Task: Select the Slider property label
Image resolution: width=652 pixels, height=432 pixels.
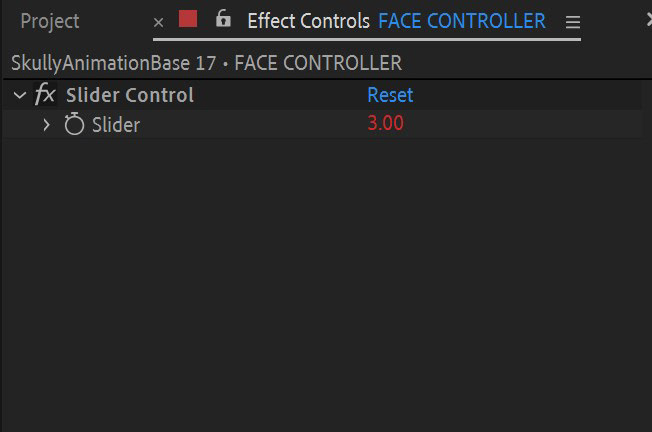Action: point(116,125)
